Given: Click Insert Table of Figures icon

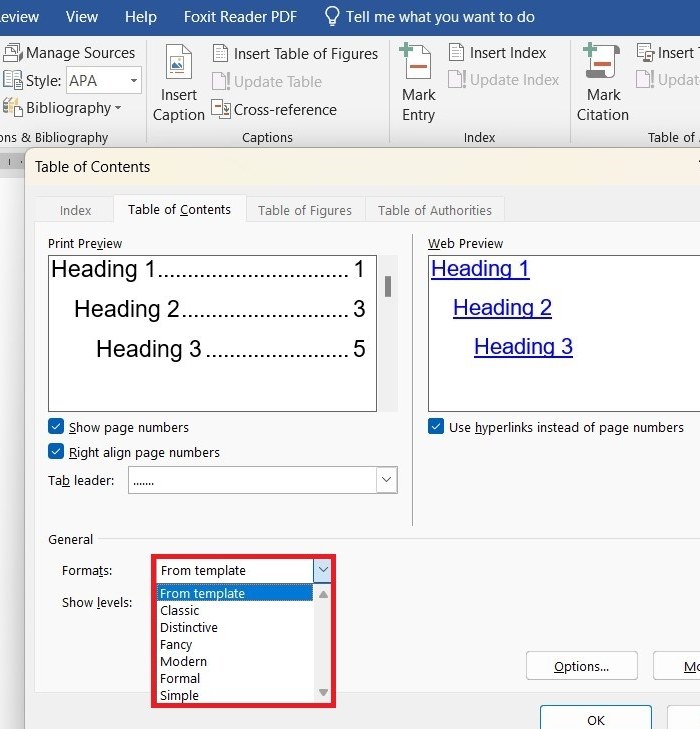Looking at the screenshot, I should [x=220, y=53].
